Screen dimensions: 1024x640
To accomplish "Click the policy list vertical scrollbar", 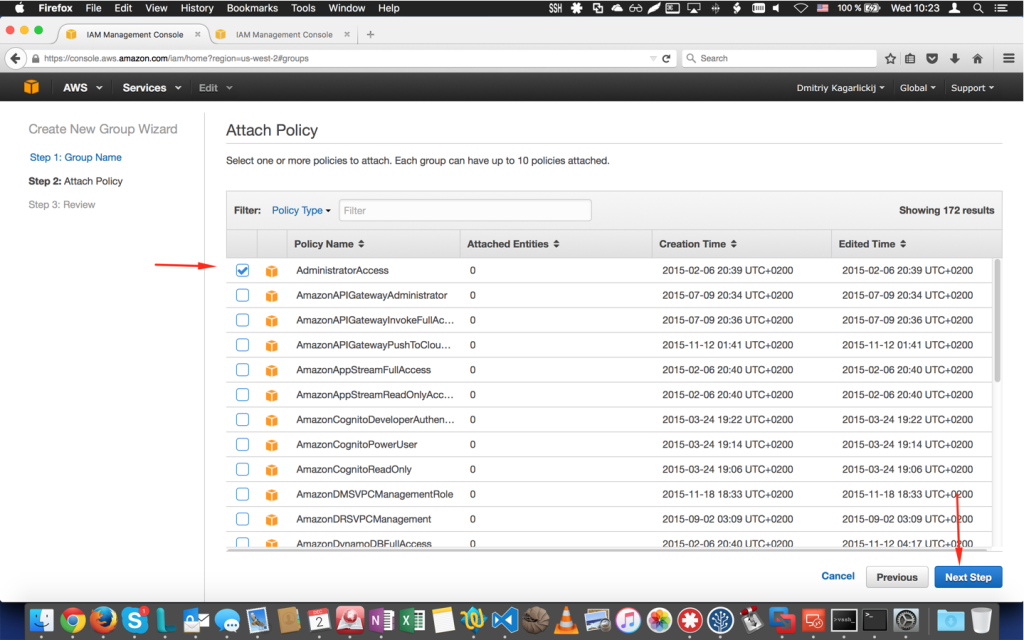I will (x=997, y=320).
